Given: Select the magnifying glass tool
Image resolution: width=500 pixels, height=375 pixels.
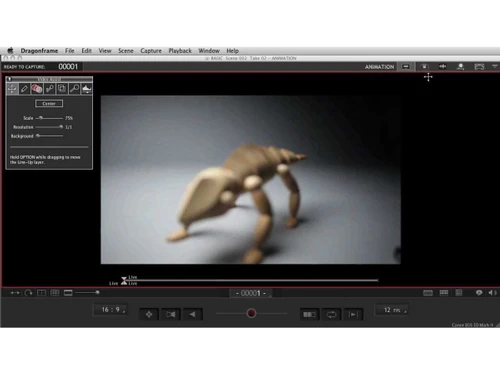Looking at the screenshot, I should [x=74, y=89].
